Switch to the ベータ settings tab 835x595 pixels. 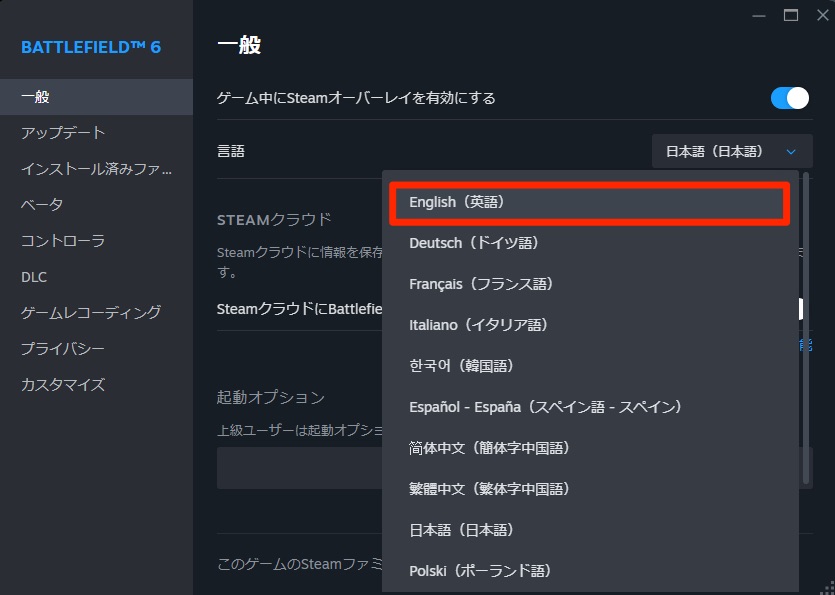click(x=42, y=205)
